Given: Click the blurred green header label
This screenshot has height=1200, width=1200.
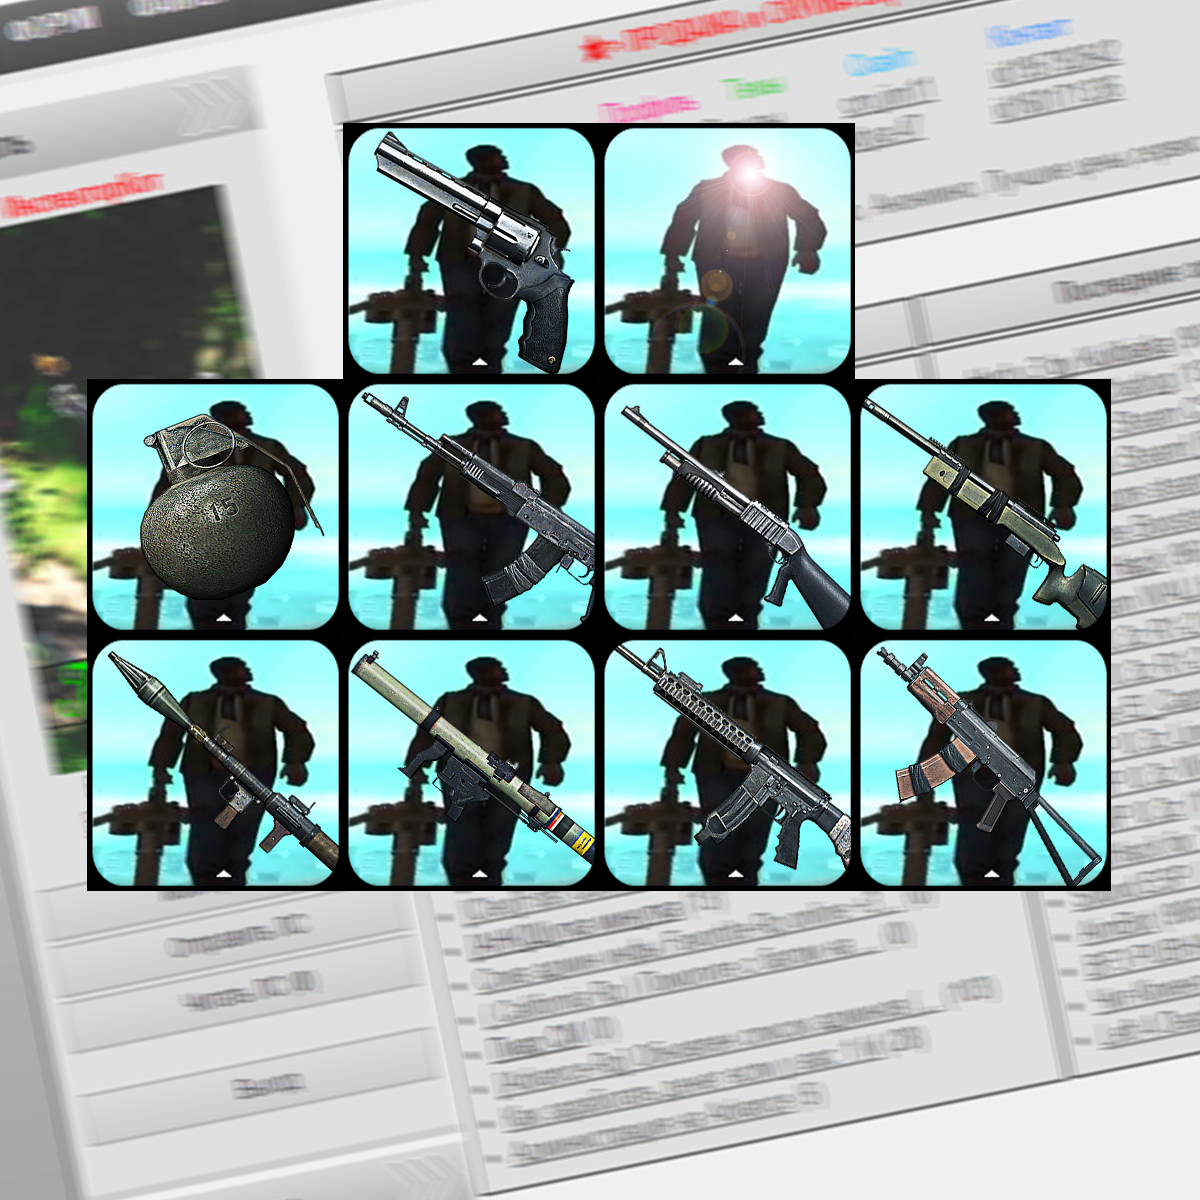Looking at the screenshot, I should 754,88.
